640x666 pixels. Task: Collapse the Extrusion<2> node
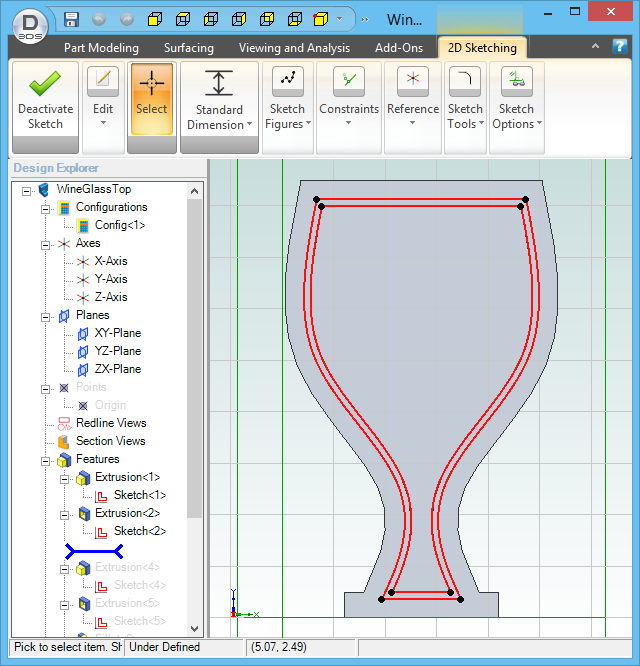coord(64,515)
